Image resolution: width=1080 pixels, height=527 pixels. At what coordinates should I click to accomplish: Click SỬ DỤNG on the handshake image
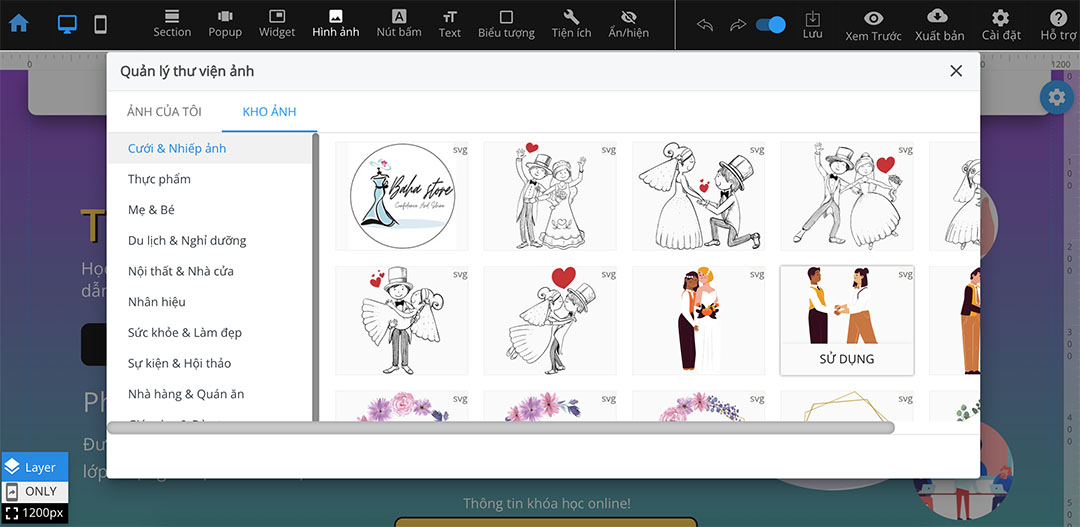pos(846,359)
